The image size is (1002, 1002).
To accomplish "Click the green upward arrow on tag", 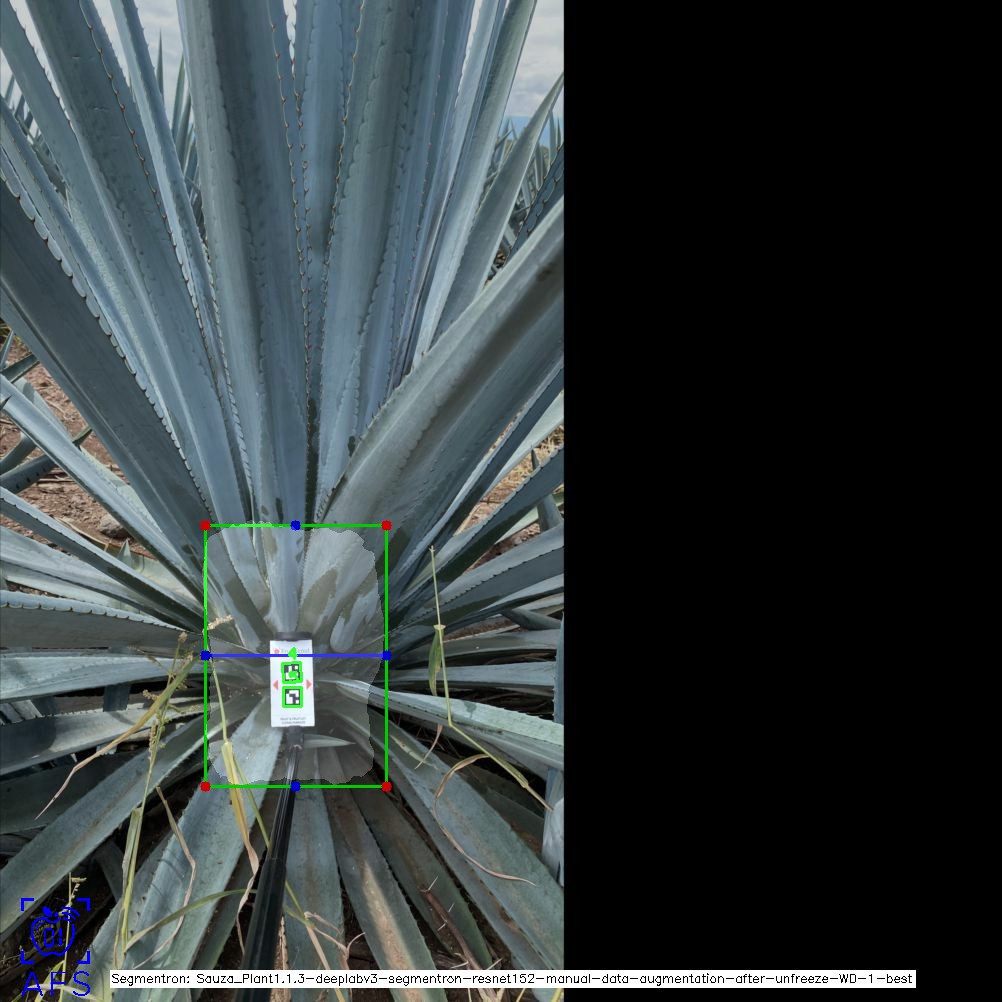I will click(x=292, y=652).
